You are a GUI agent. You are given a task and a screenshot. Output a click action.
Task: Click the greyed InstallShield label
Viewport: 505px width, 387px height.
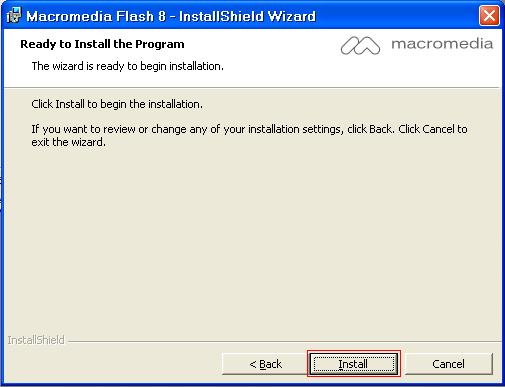click(x=36, y=340)
